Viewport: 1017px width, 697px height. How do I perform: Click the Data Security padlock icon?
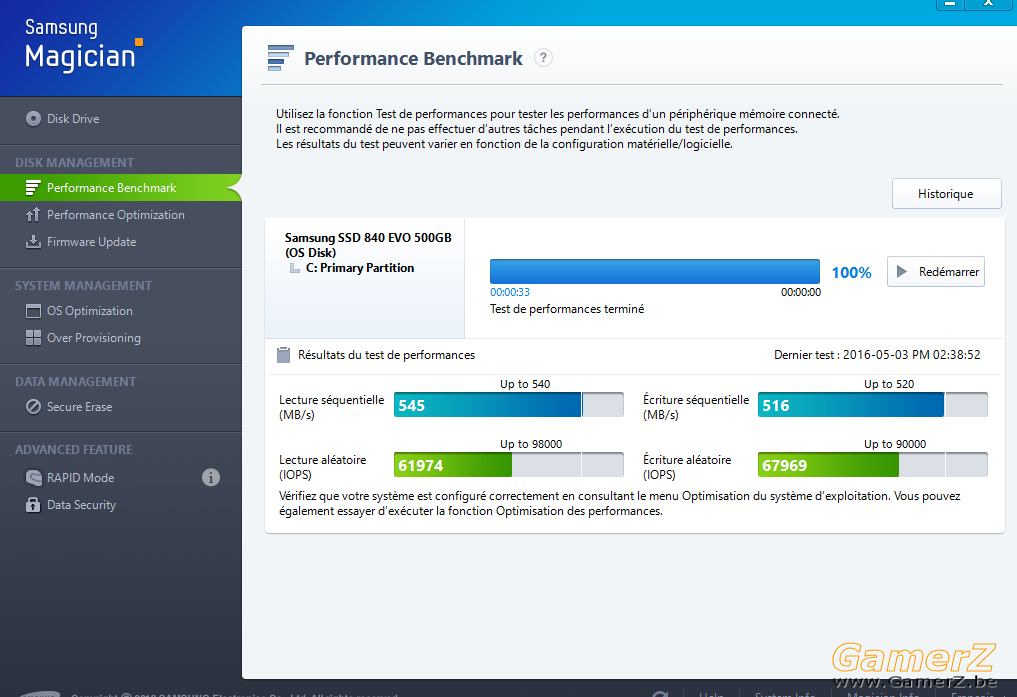point(33,504)
